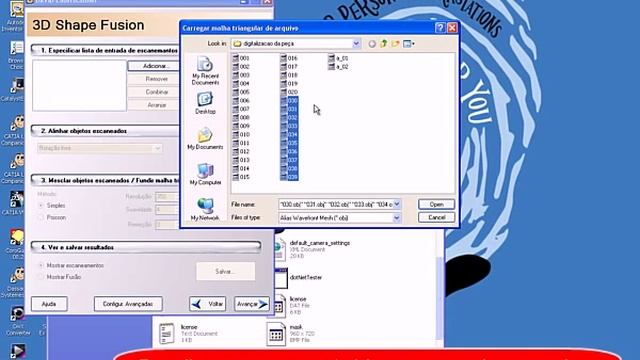This screenshot has width=640, height=360.
Task: Open My Network in places bar
Action: pyautogui.click(x=205, y=209)
